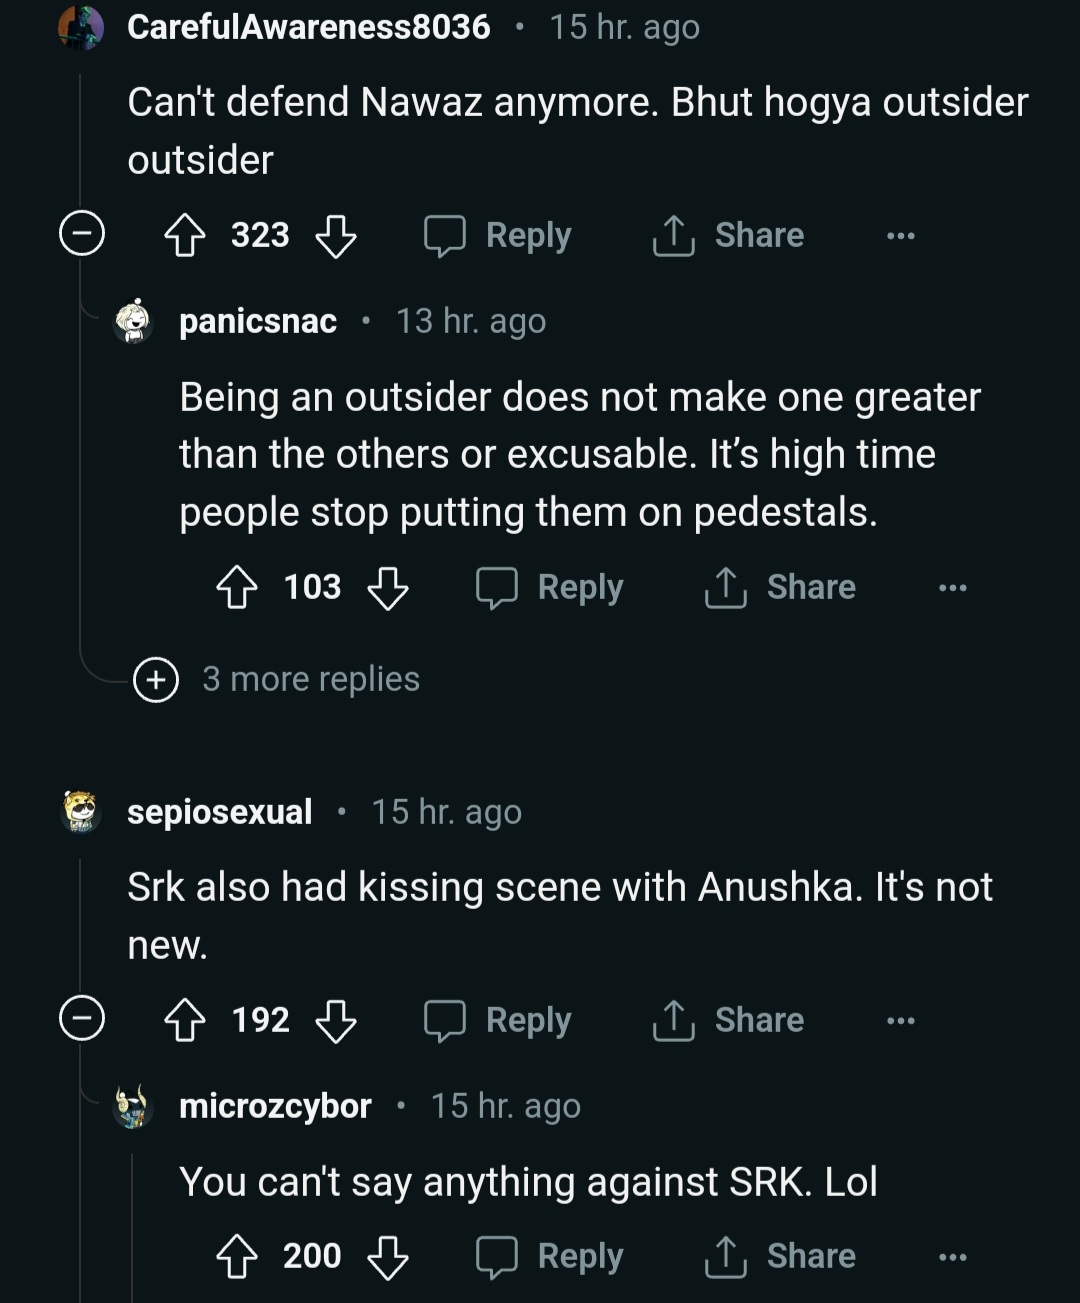Share sepiosexual's comment
The image size is (1080, 1303).
[729, 1021]
